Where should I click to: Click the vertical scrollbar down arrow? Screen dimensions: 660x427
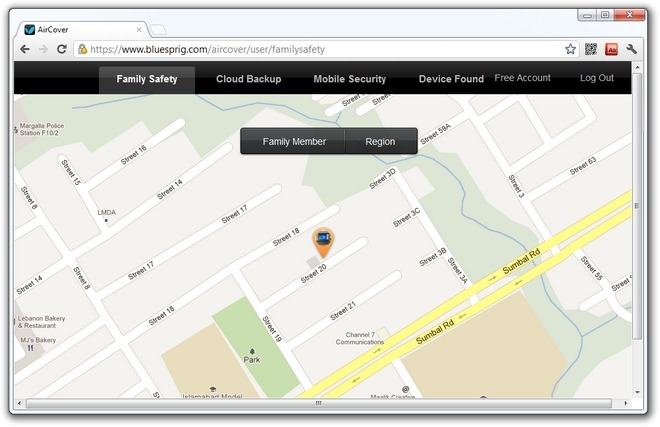click(x=637, y=392)
